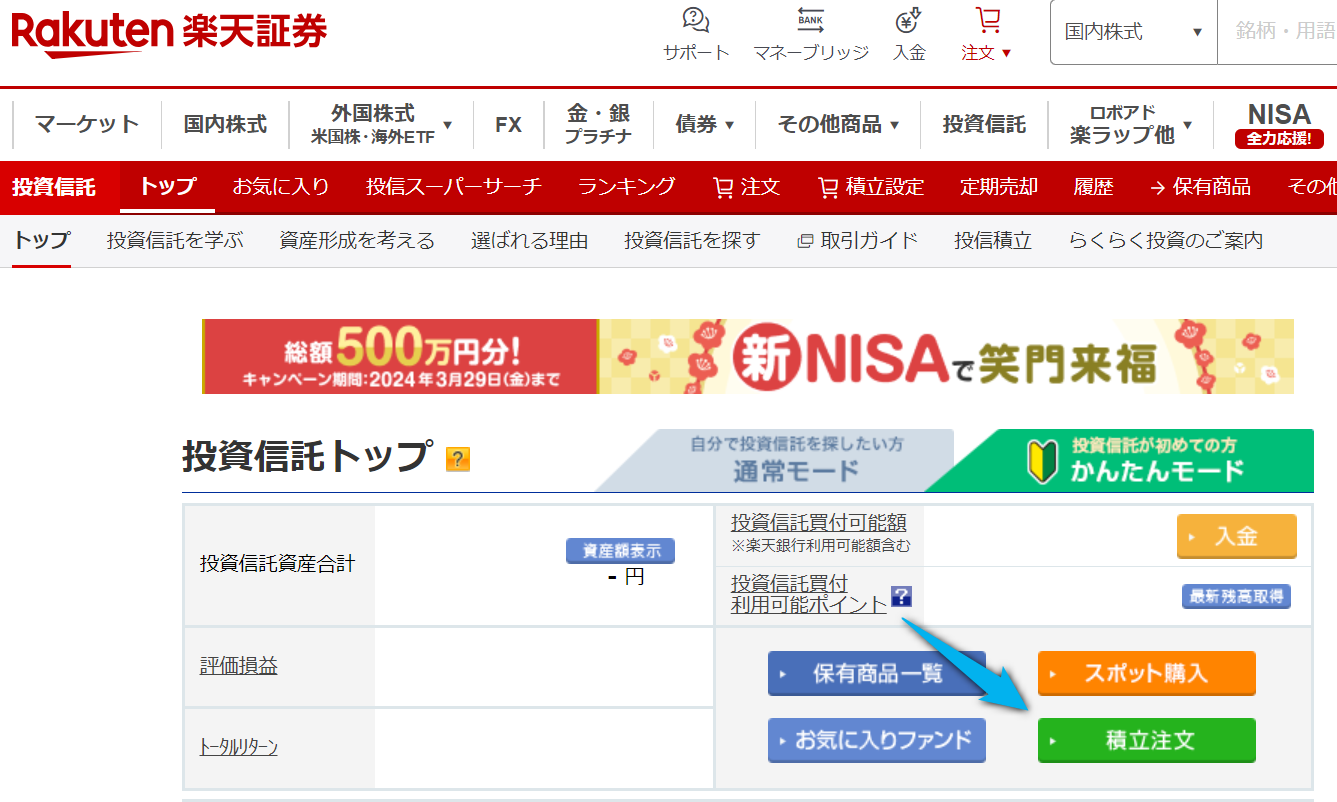Viewport: 1337px width, 802px height.
Task: Click 投資信託 label at left of red bar
Action: tap(54, 186)
